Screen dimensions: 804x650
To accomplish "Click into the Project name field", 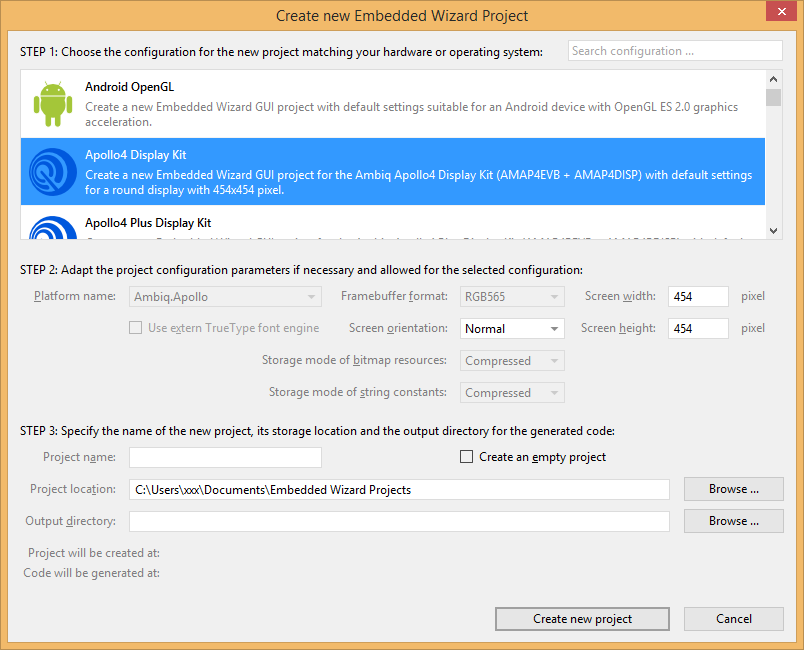I will (x=225, y=457).
